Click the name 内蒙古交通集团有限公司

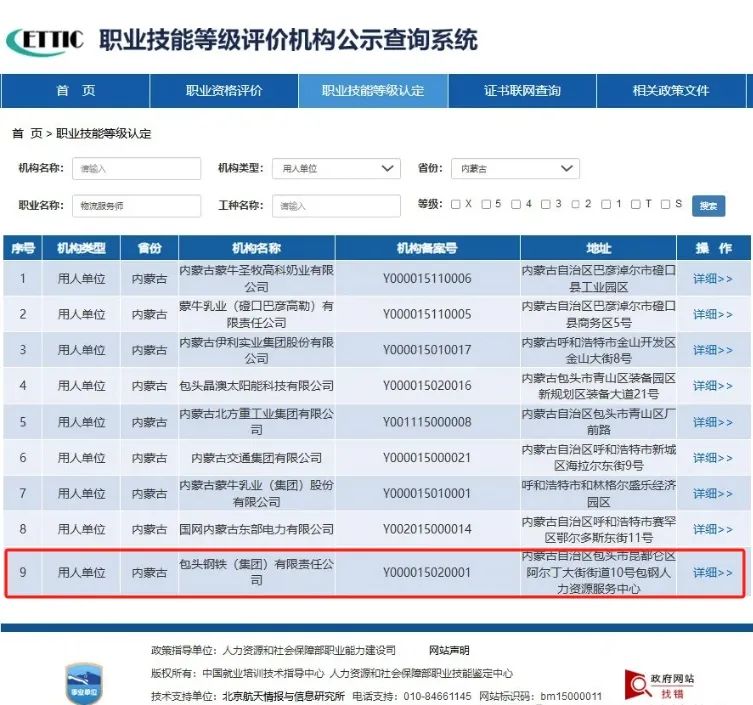click(x=256, y=458)
